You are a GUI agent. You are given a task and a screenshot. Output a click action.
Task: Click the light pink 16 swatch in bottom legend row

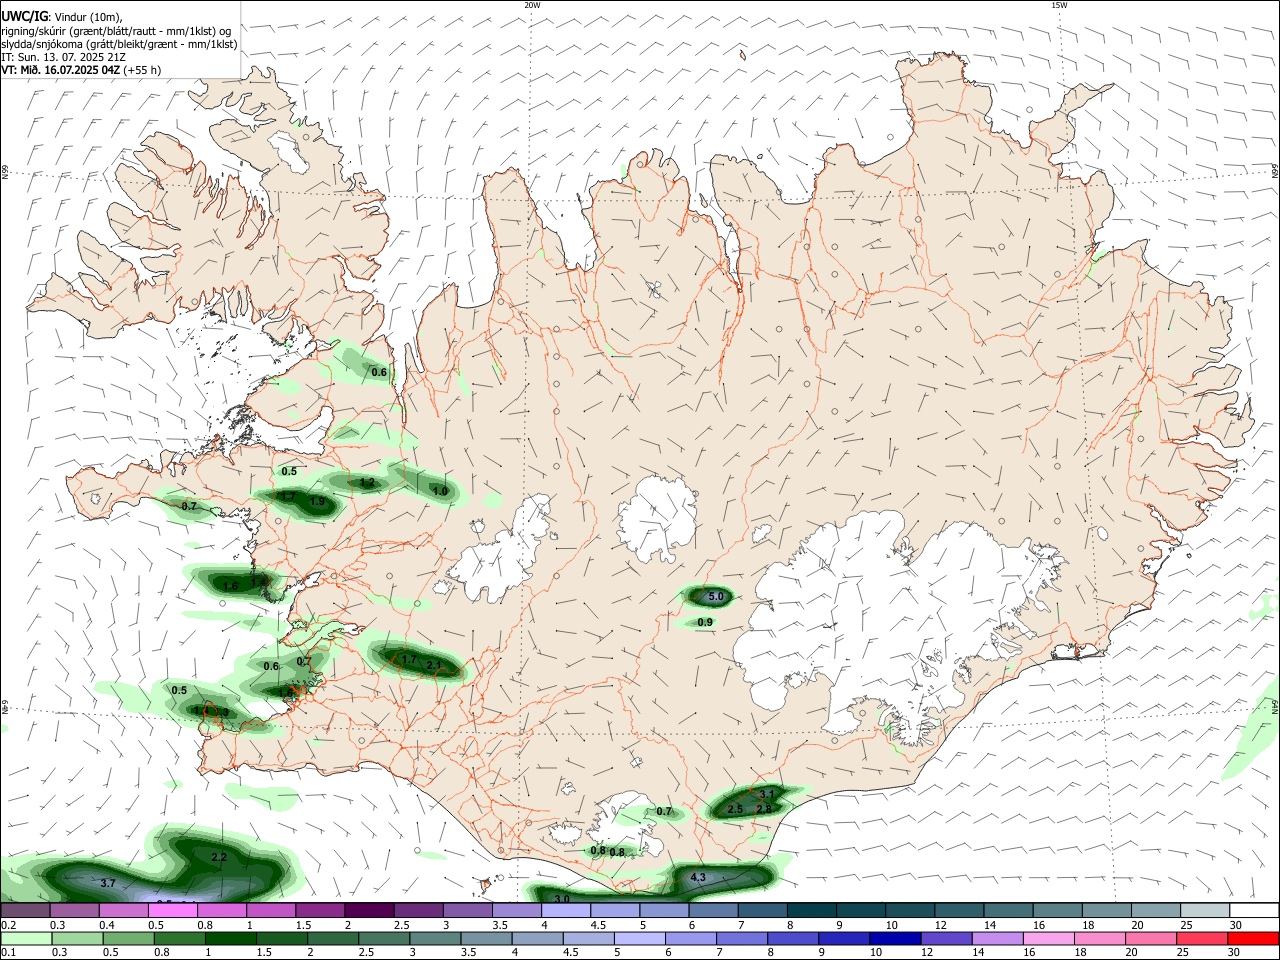tap(1049, 939)
